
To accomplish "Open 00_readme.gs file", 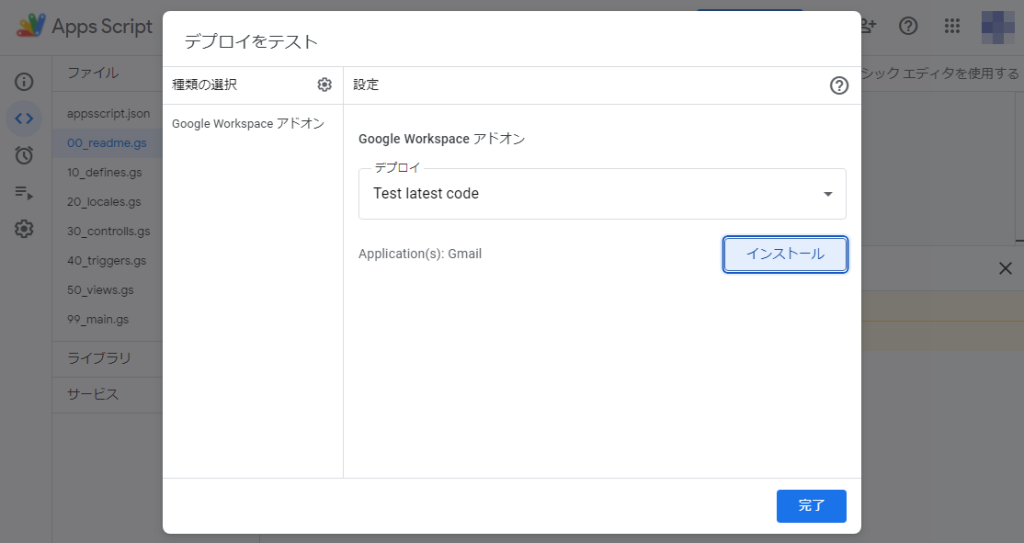I will pyautogui.click(x=106, y=143).
